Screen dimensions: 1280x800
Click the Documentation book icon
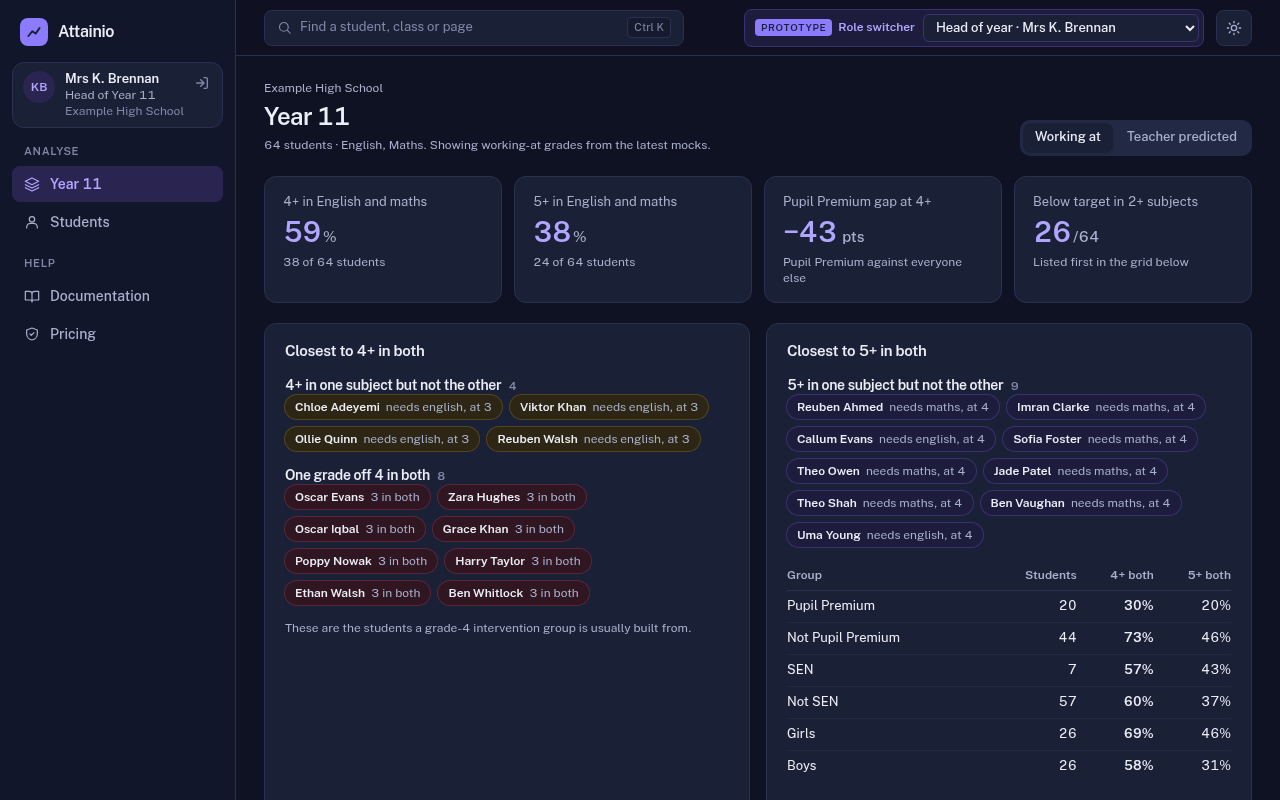pos(32,296)
